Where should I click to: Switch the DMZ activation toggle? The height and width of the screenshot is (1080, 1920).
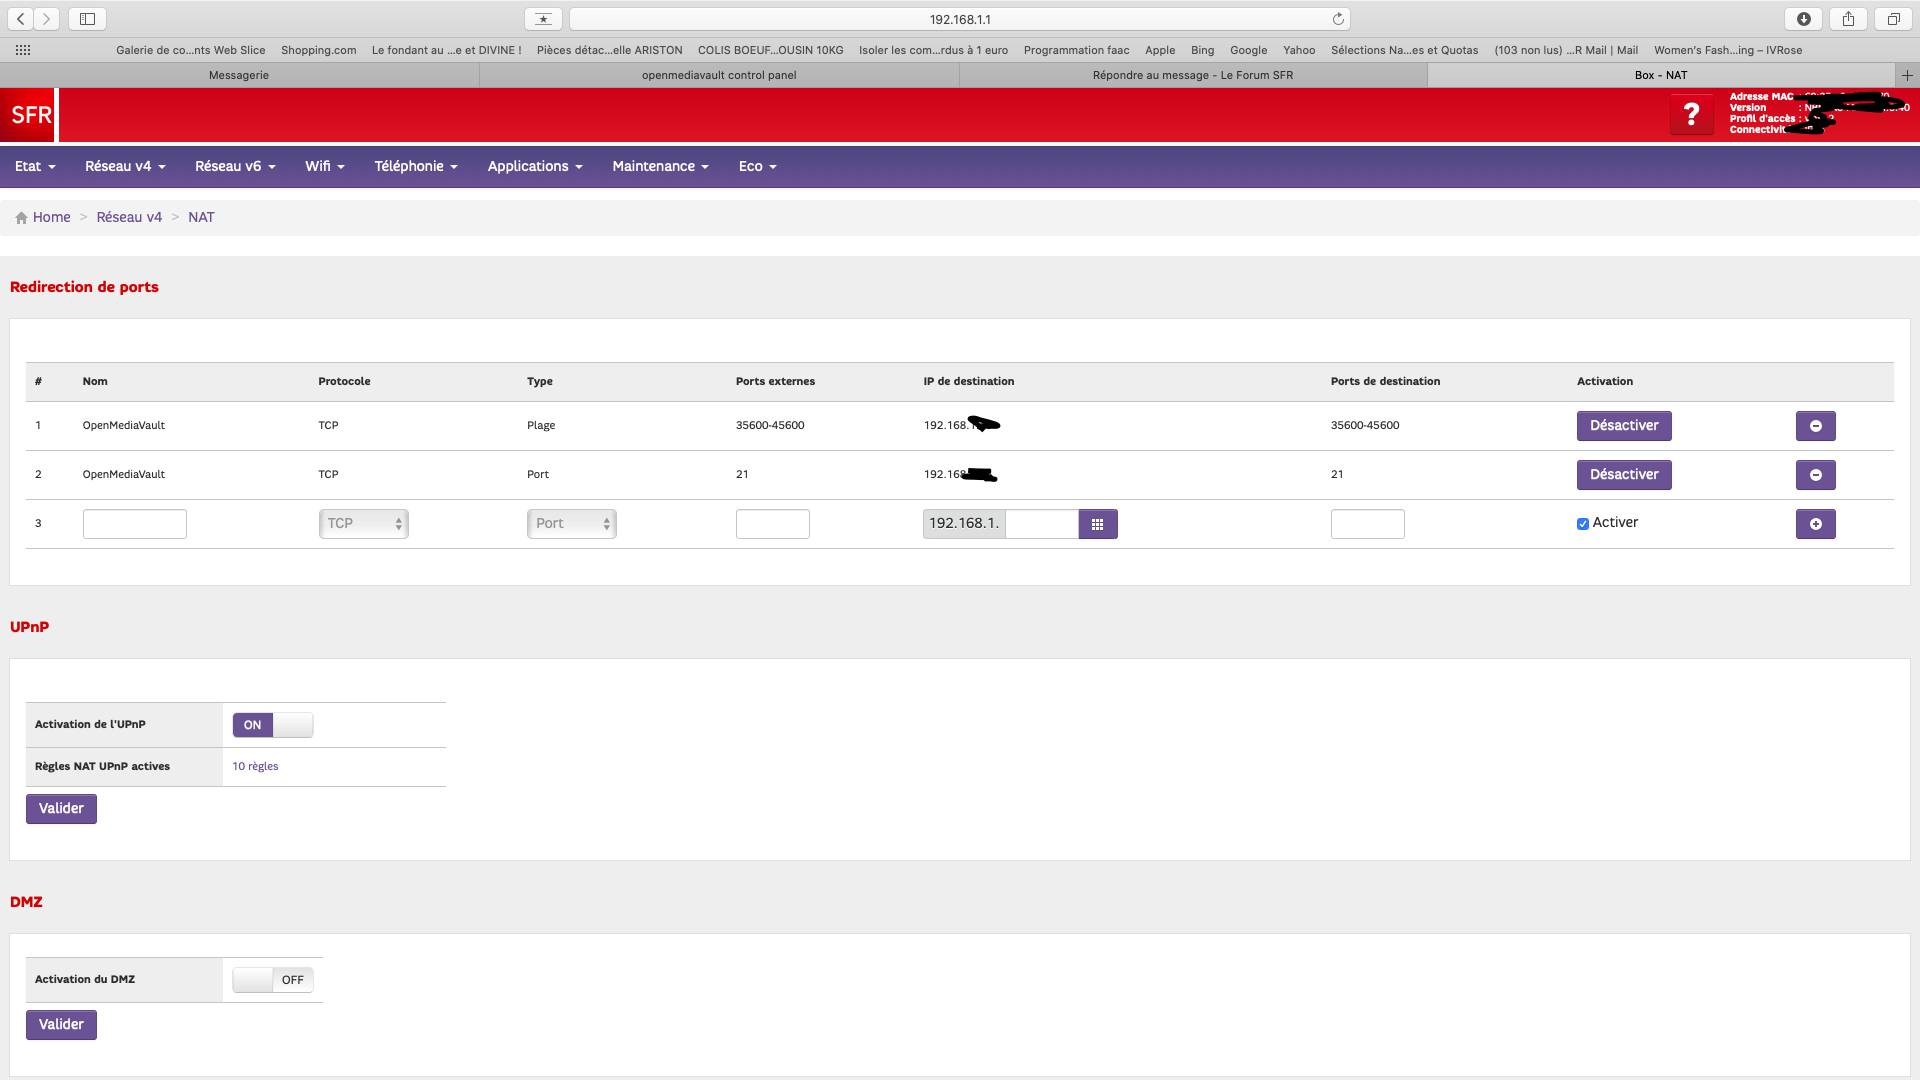click(272, 980)
